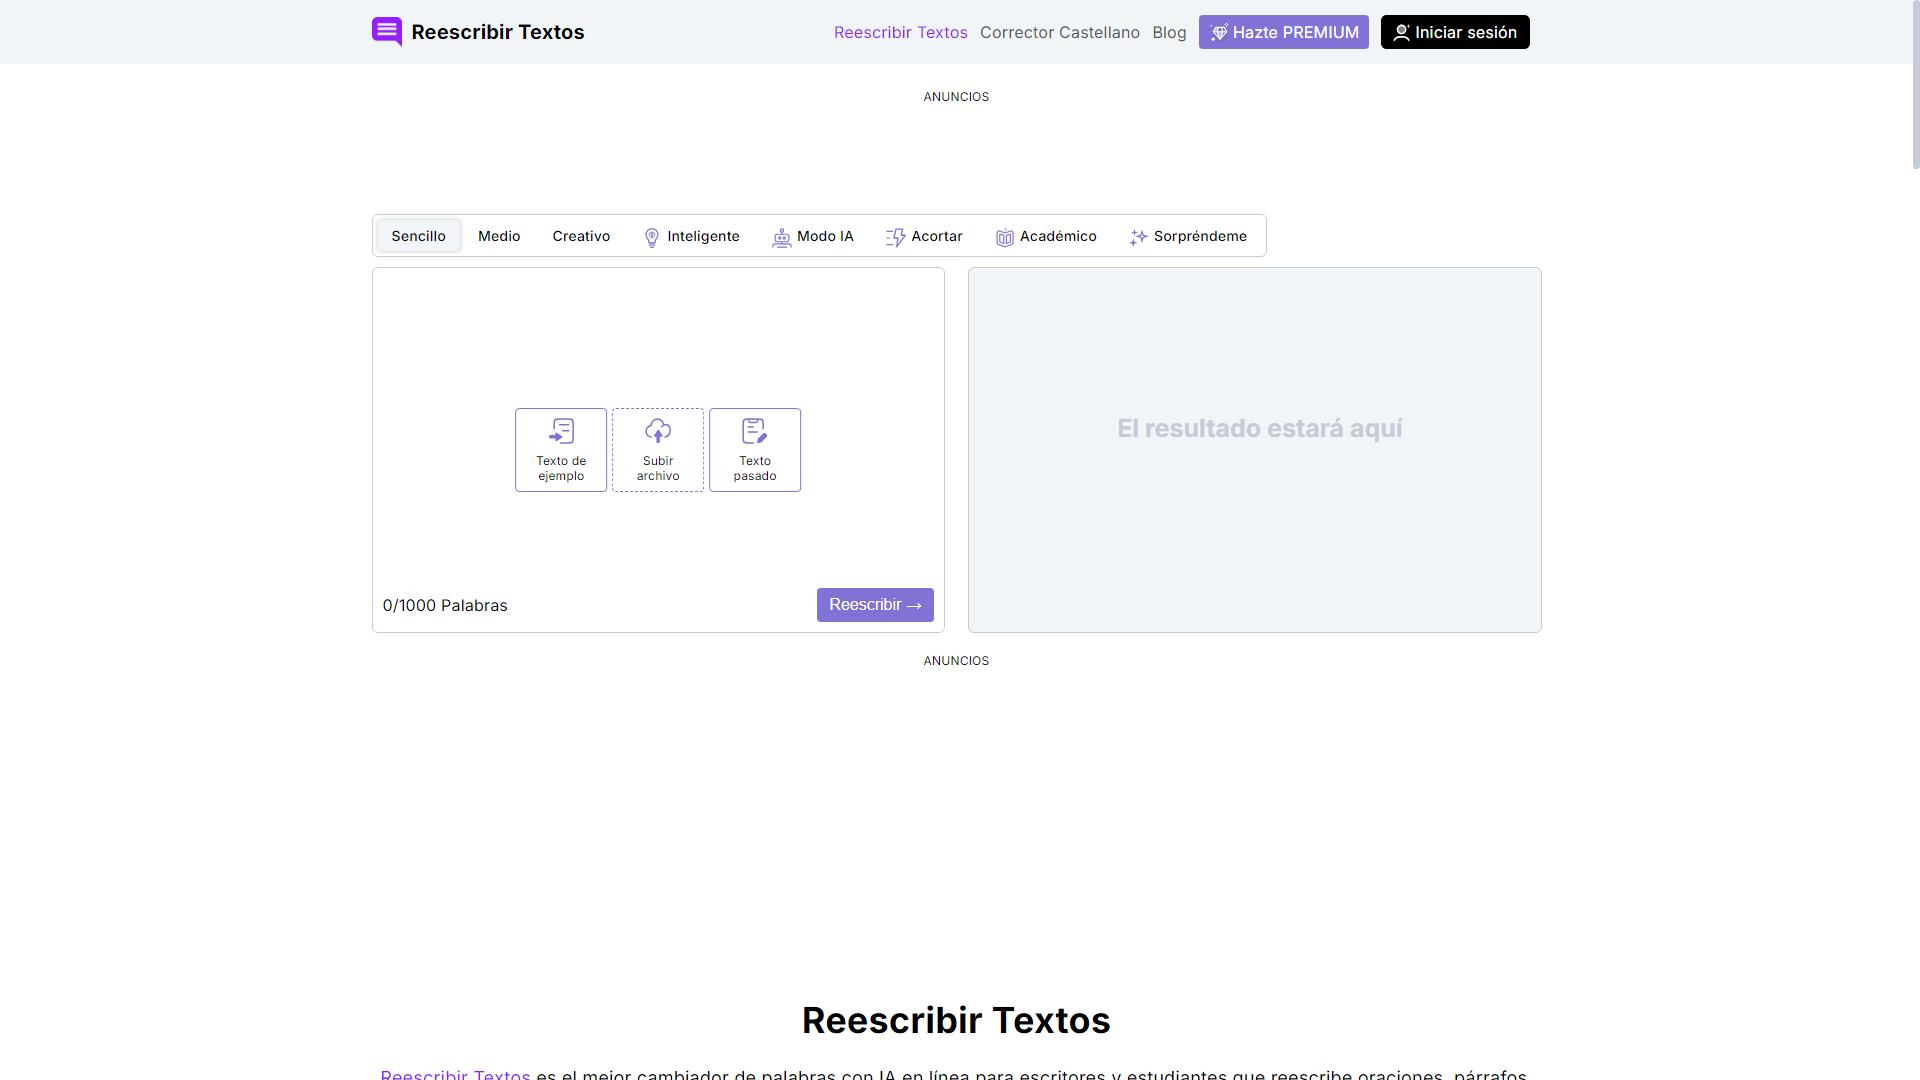
Task: Click the Reescribir Textos link in the description
Action: tap(455, 1075)
